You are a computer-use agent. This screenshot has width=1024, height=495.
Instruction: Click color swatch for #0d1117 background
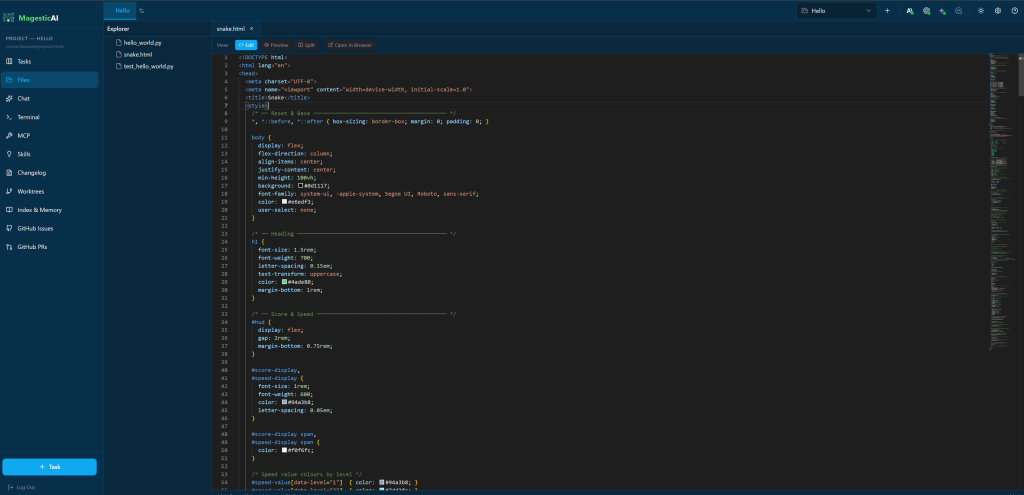point(300,185)
